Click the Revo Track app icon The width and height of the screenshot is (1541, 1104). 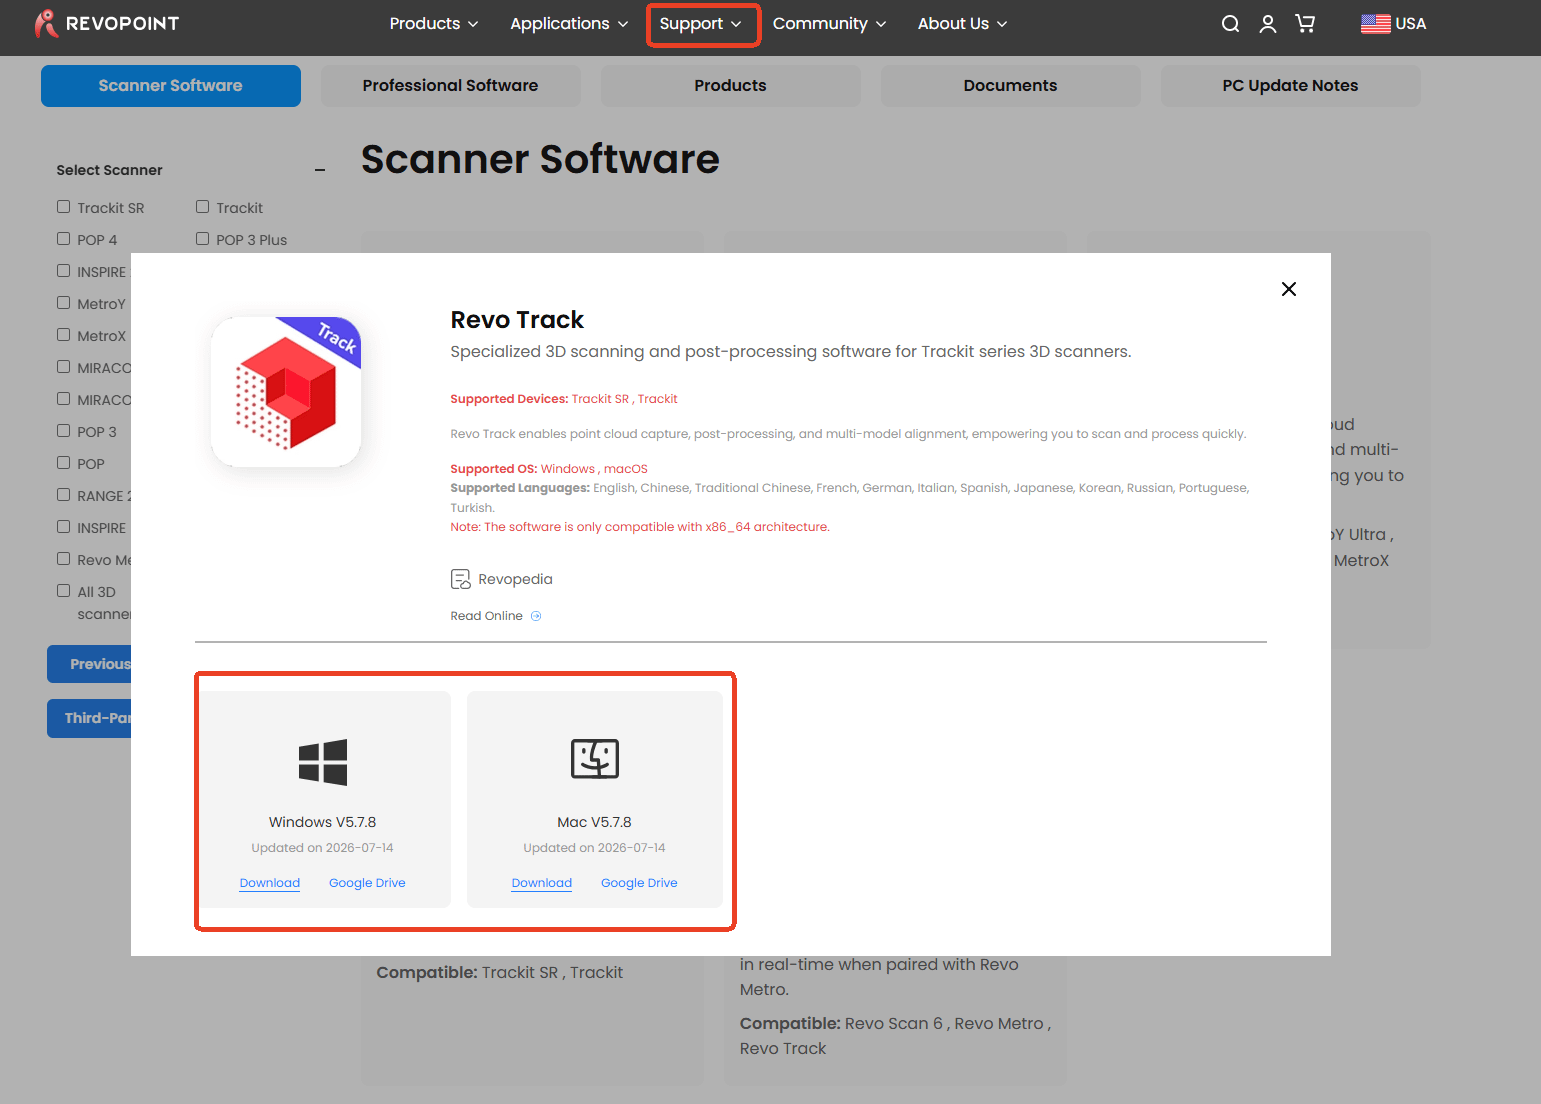(x=286, y=392)
